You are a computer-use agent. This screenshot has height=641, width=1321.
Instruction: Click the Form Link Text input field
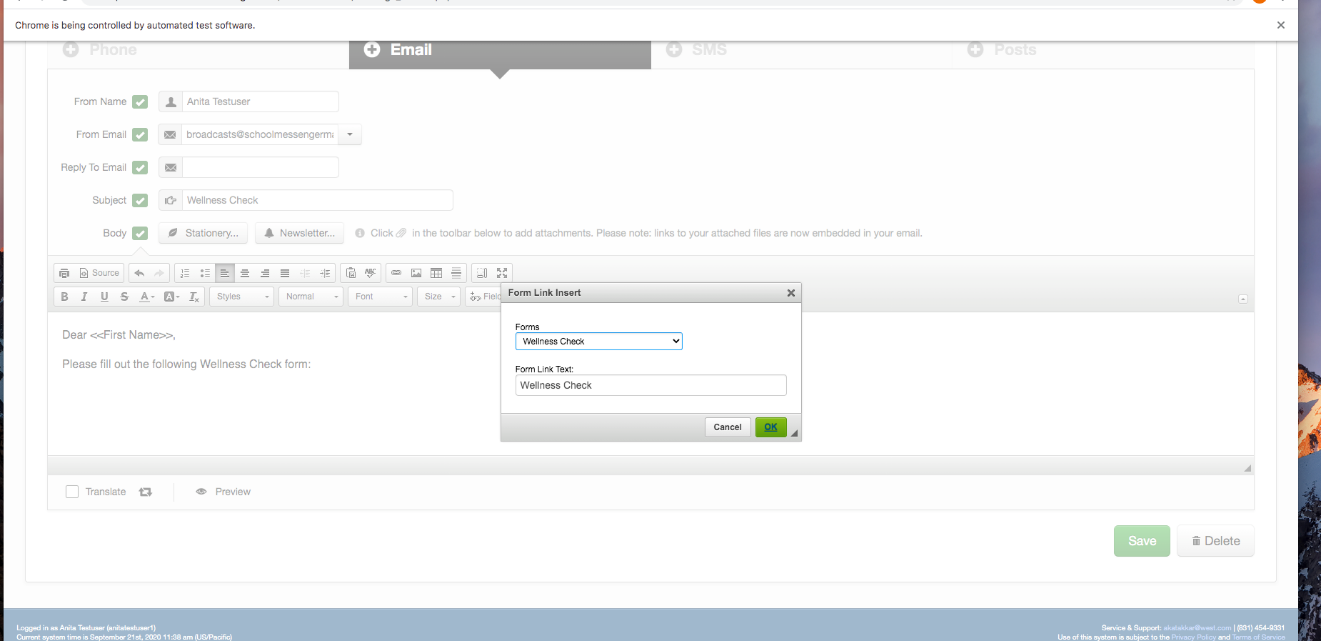(650, 385)
